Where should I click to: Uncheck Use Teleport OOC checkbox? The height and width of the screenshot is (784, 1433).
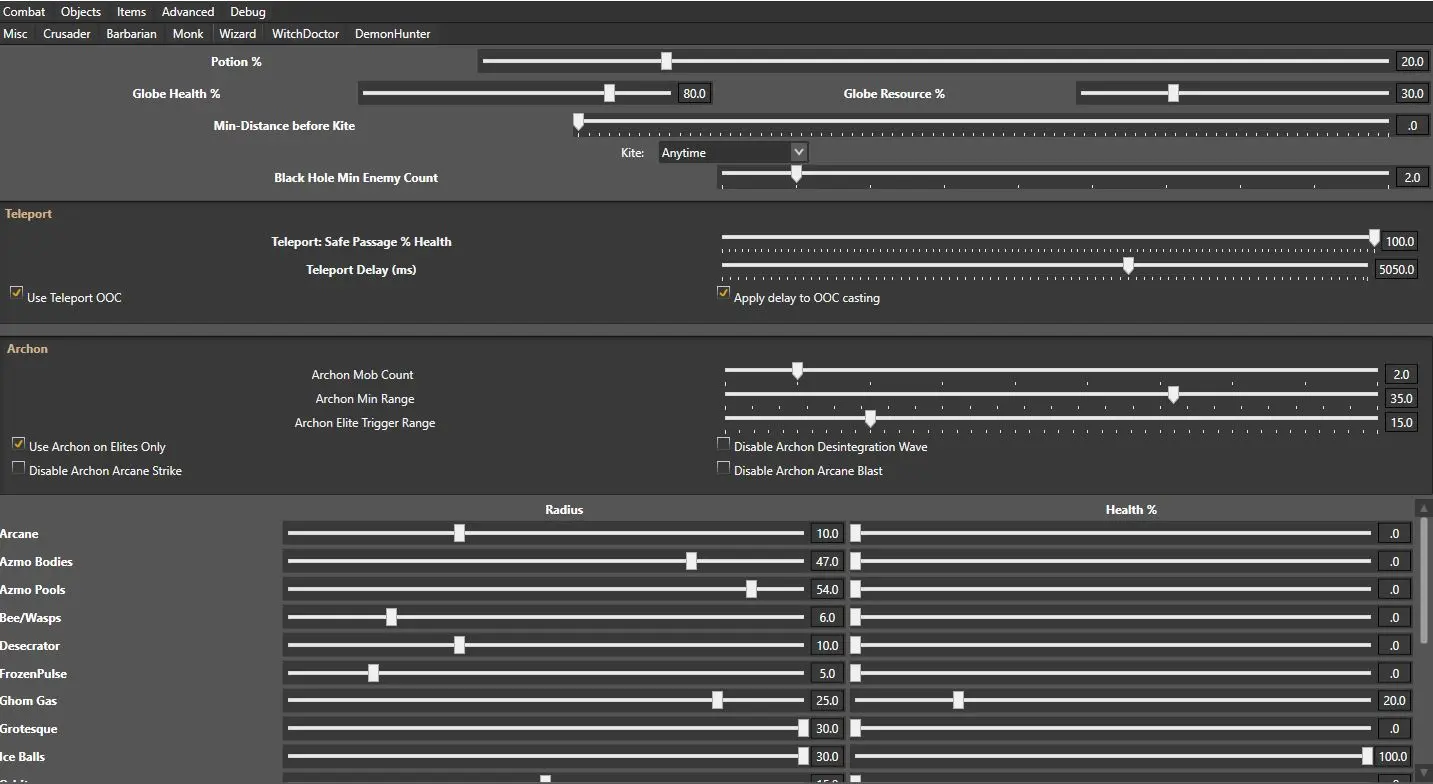(x=16, y=293)
